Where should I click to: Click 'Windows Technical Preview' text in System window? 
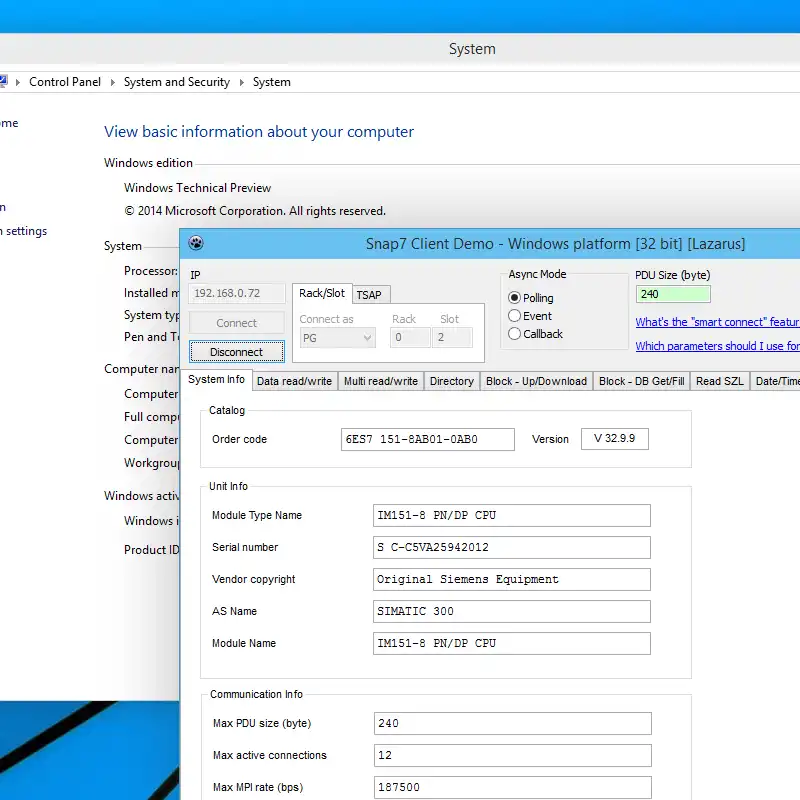[197, 188]
